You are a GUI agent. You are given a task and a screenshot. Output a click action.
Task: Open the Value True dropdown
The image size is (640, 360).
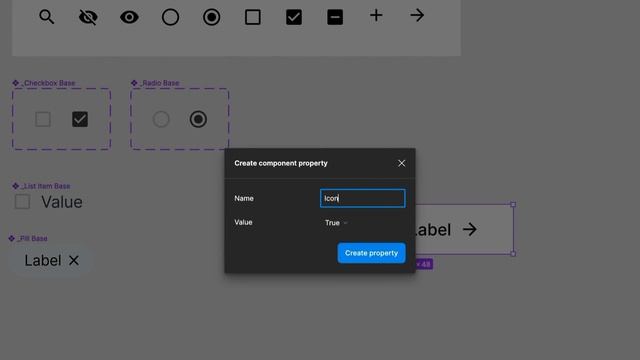click(336, 223)
